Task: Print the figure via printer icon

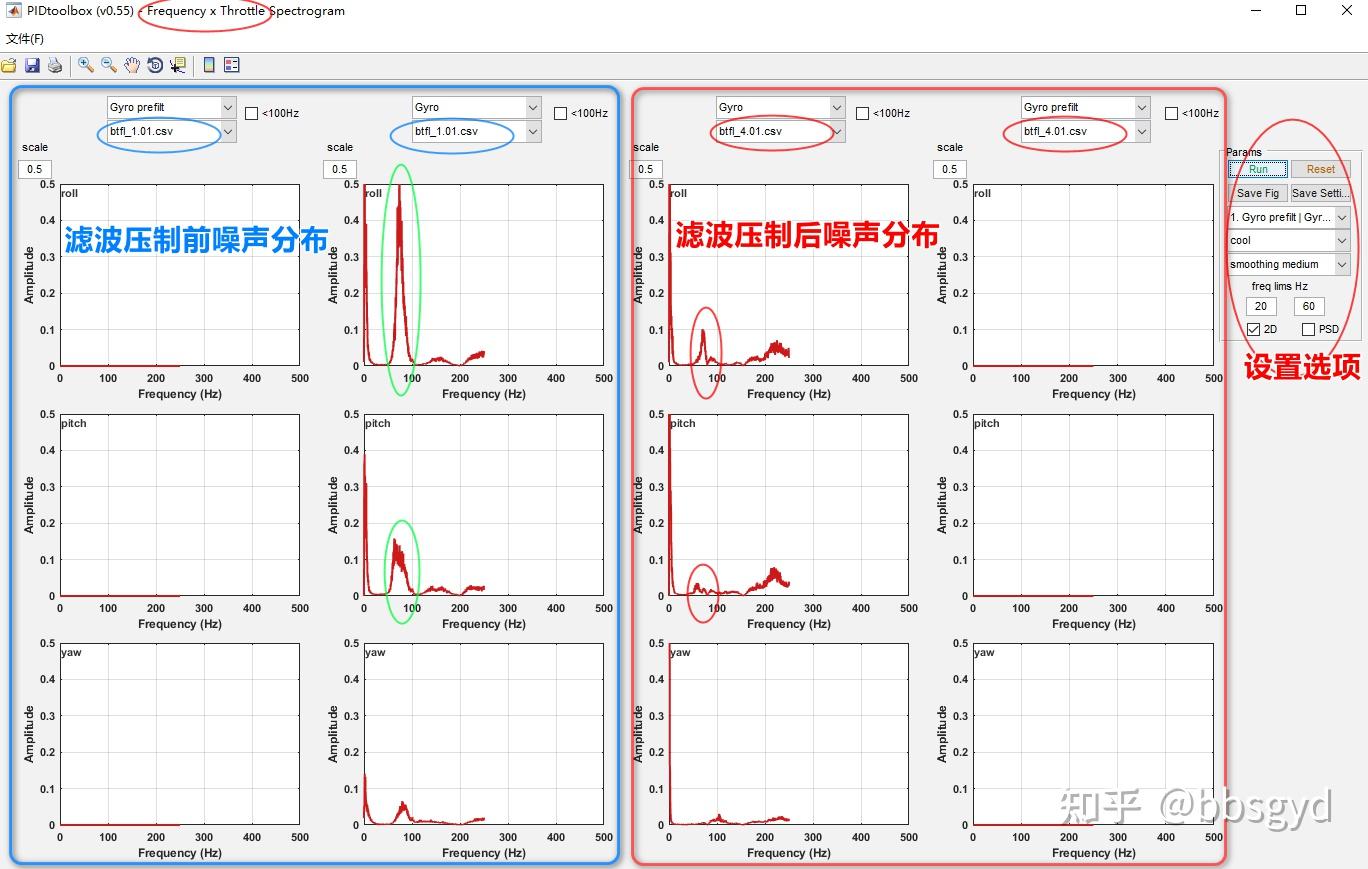Action: click(x=55, y=65)
